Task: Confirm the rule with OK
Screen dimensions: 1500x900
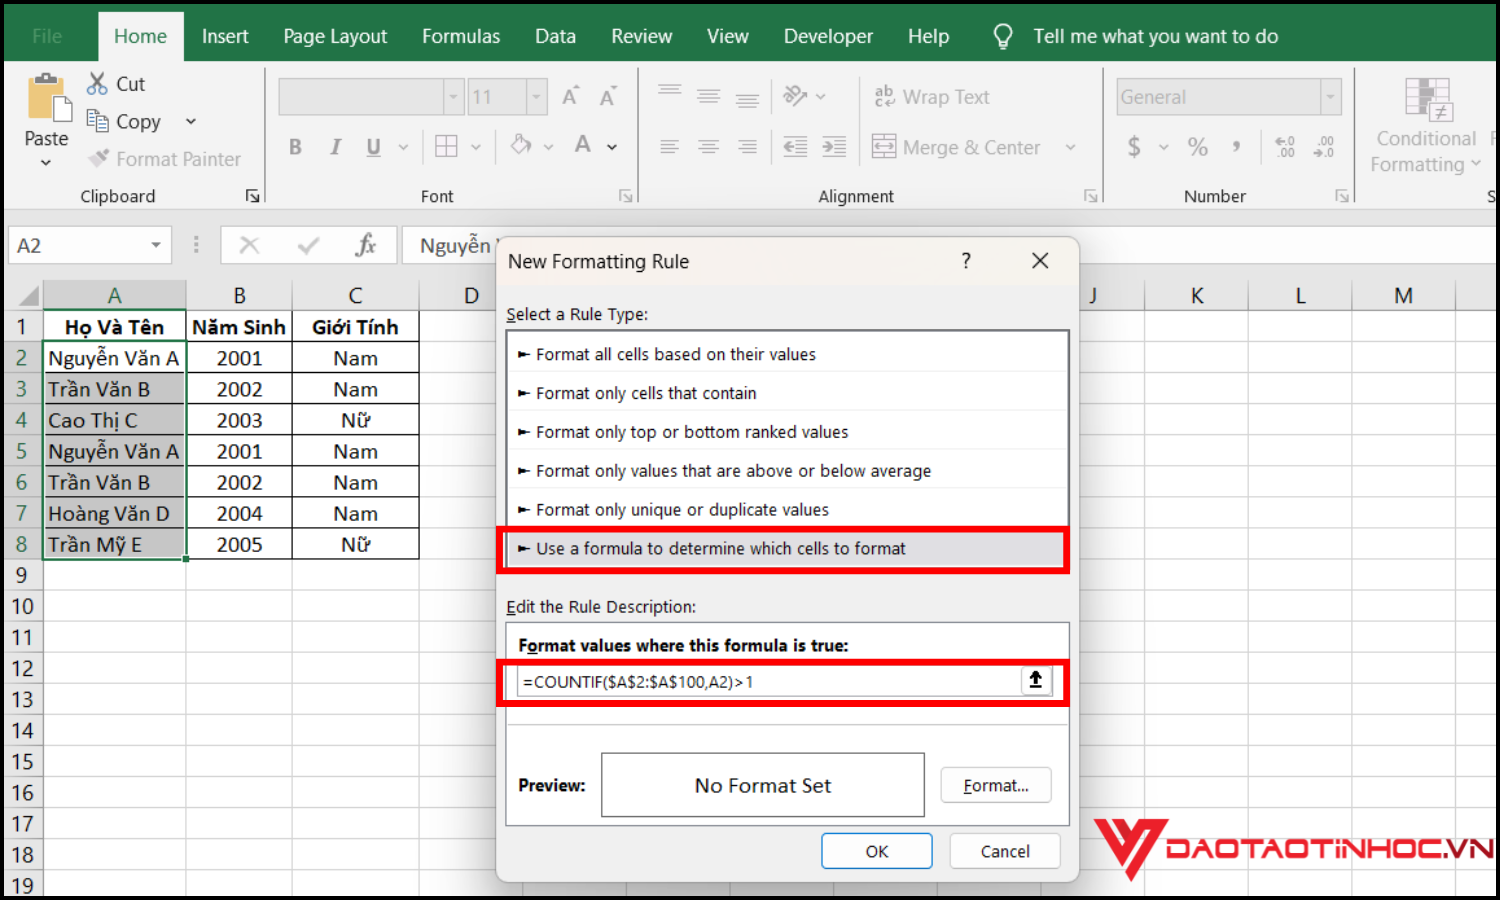Action: (x=876, y=851)
